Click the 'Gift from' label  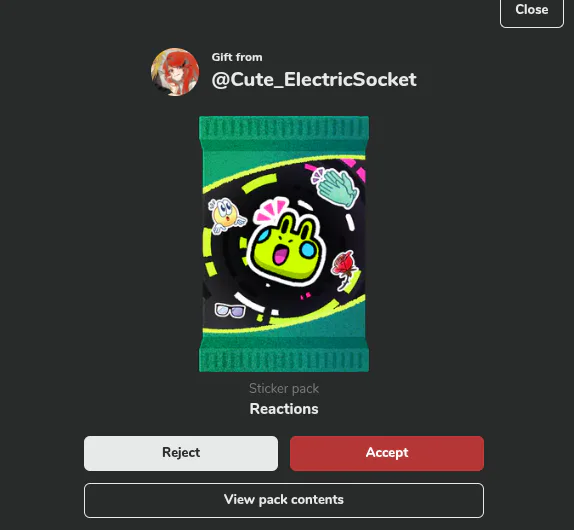point(237,57)
